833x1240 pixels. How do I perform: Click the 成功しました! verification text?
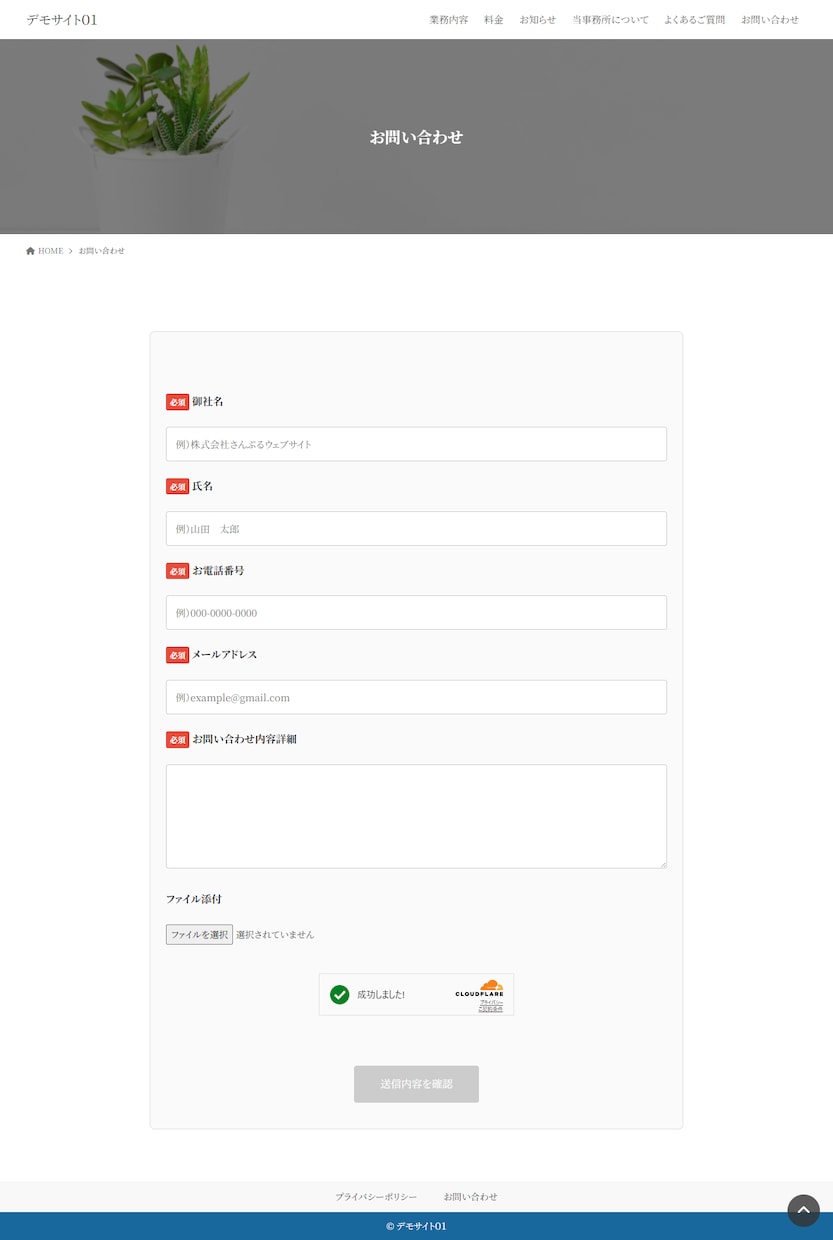(381, 995)
